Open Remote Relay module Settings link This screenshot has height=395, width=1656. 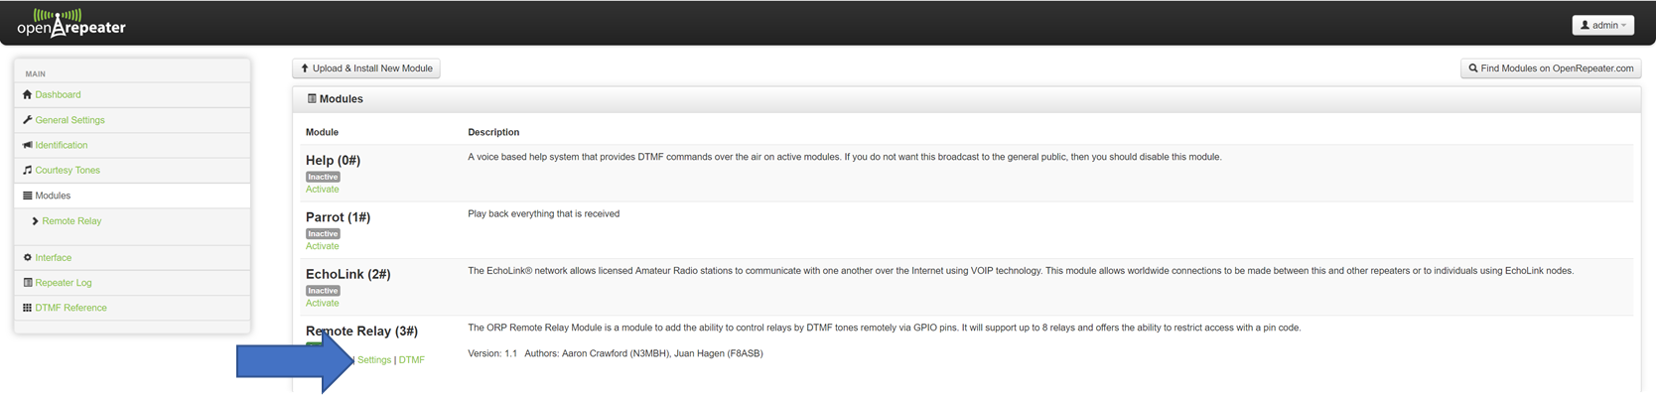[x=374, y=360]
